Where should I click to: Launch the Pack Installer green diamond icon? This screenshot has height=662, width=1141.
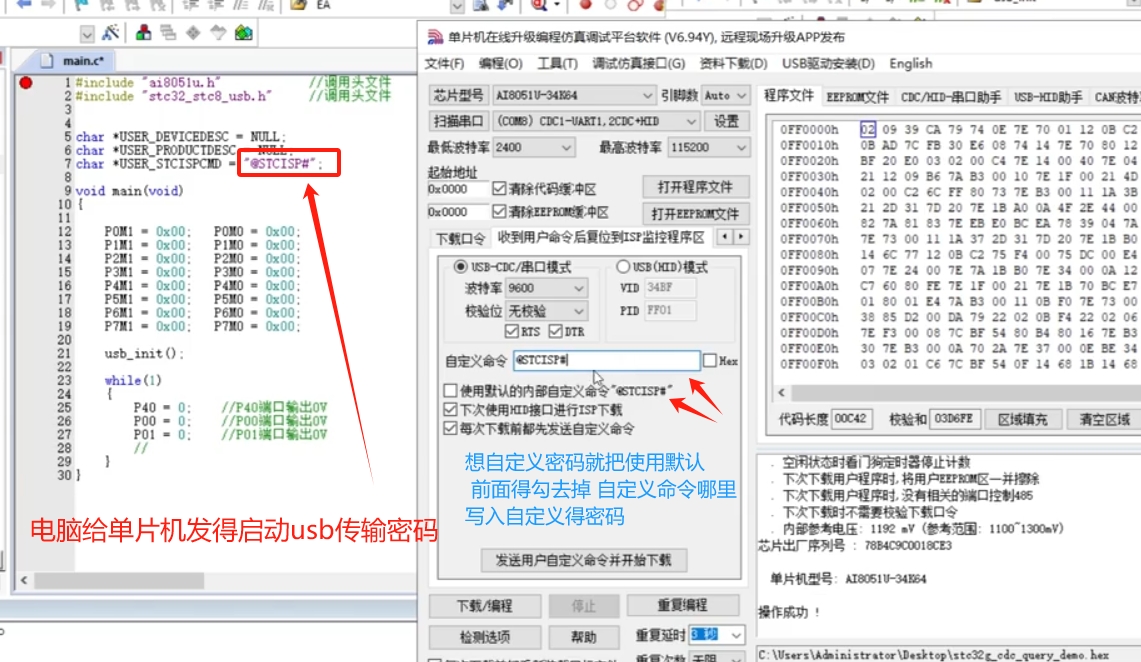tap(244, 33)
